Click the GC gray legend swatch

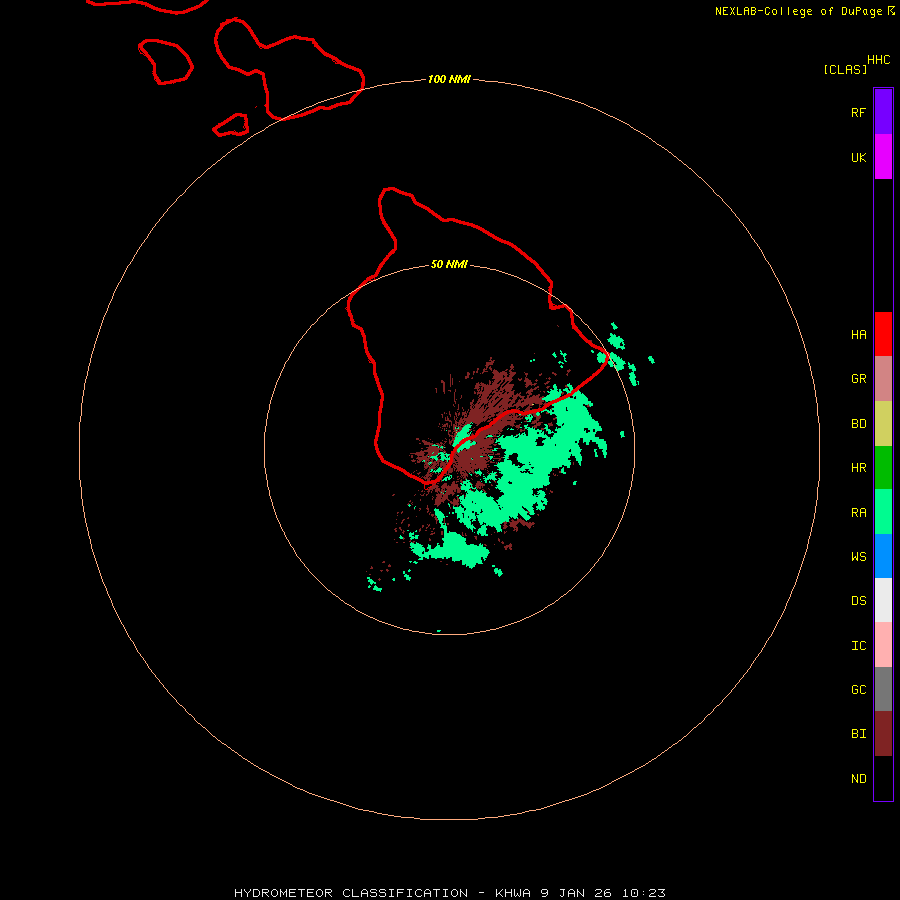tap(883, 689)
